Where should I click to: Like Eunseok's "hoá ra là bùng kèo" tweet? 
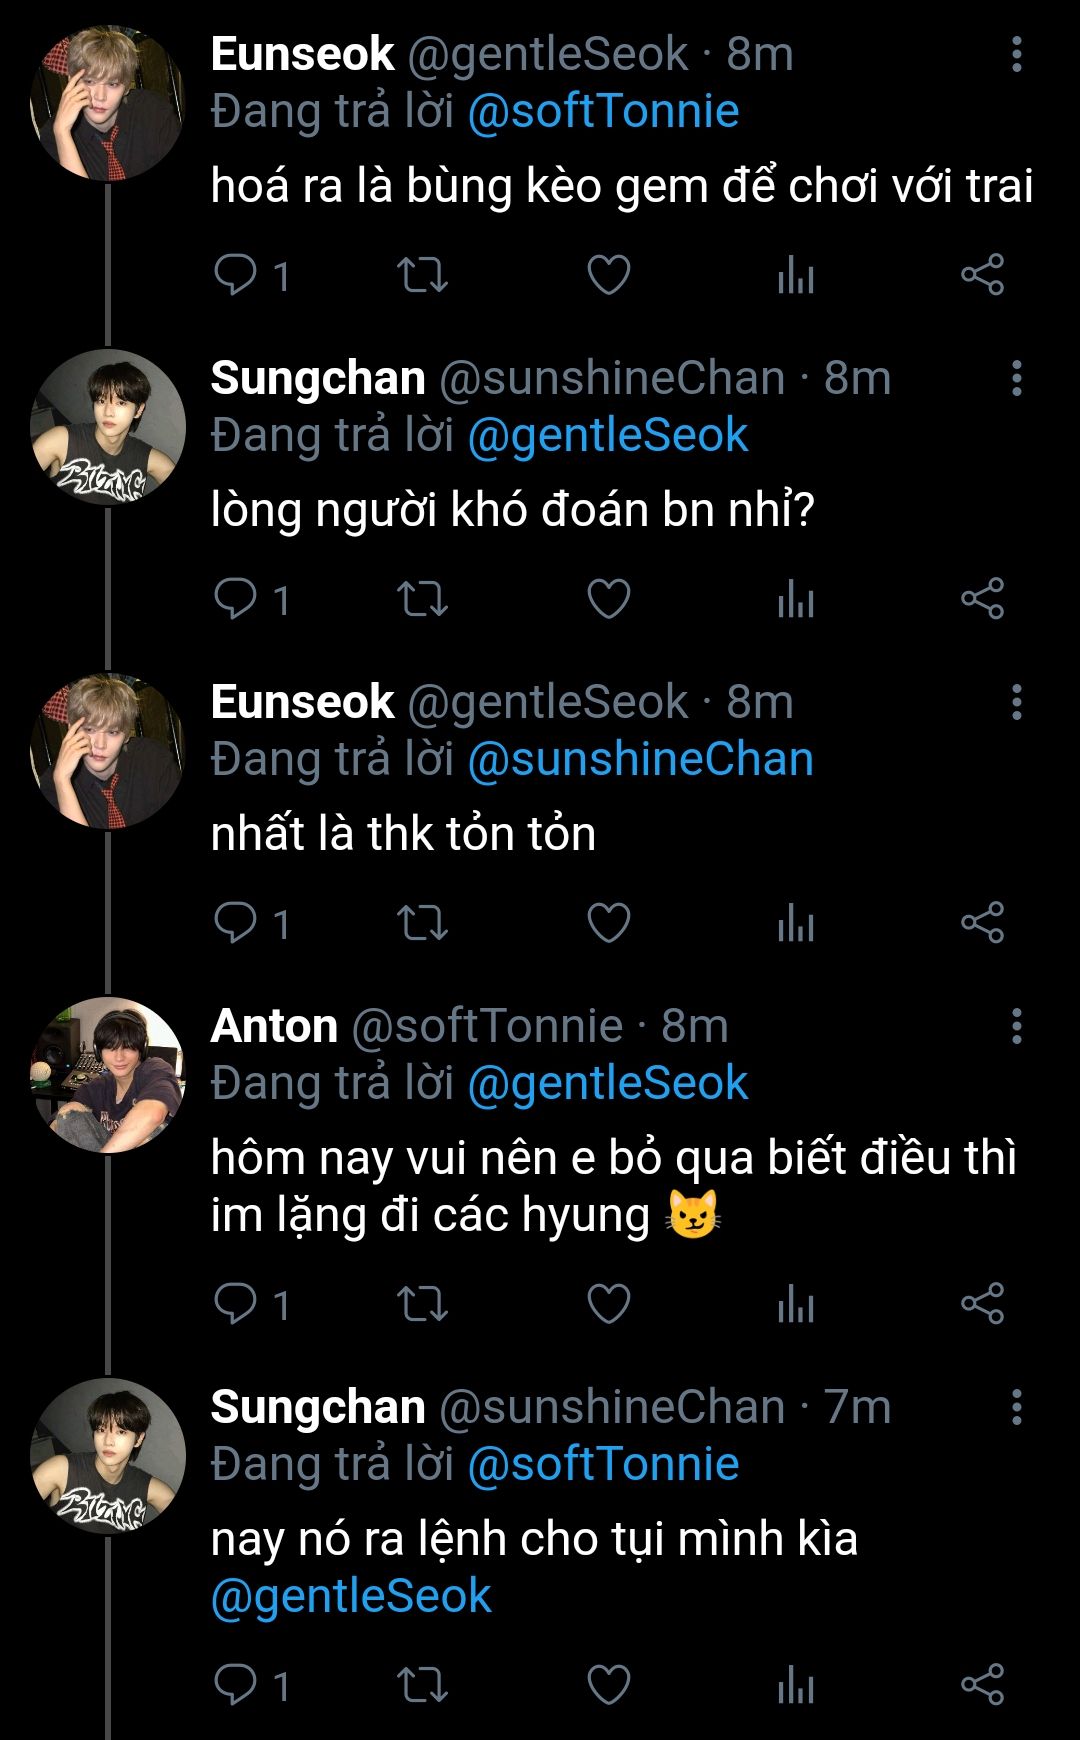[x=608, y=275]
